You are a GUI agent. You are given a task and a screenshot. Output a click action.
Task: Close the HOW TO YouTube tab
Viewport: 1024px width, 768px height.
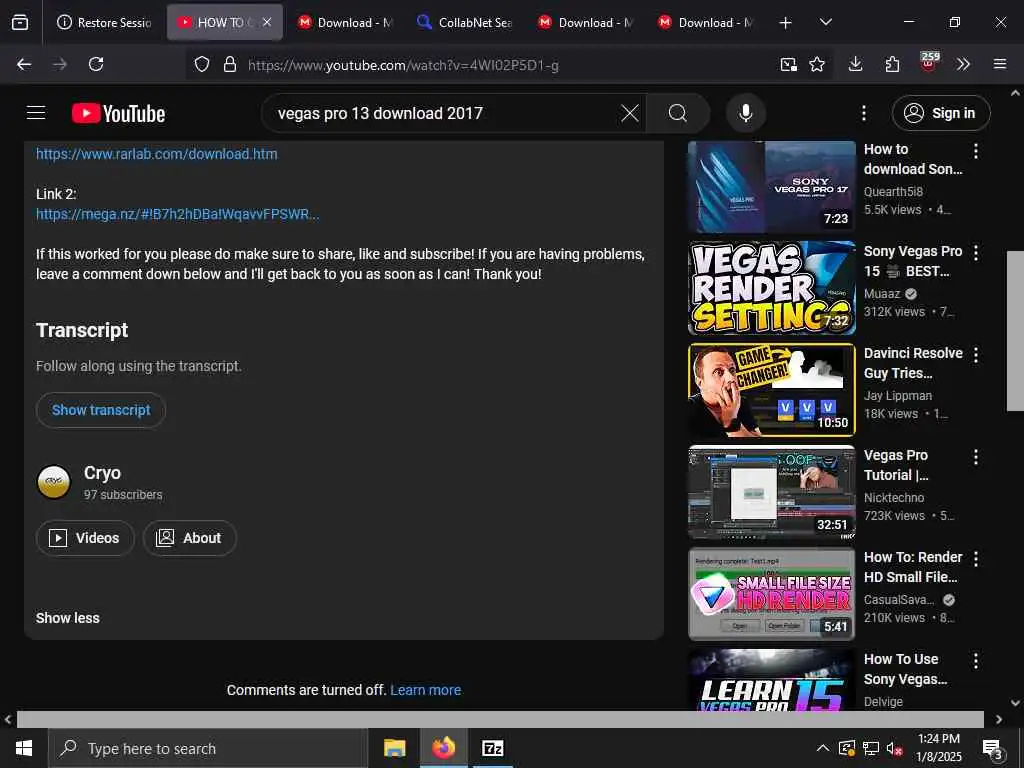pyautogui.click(x=266, y=22)
